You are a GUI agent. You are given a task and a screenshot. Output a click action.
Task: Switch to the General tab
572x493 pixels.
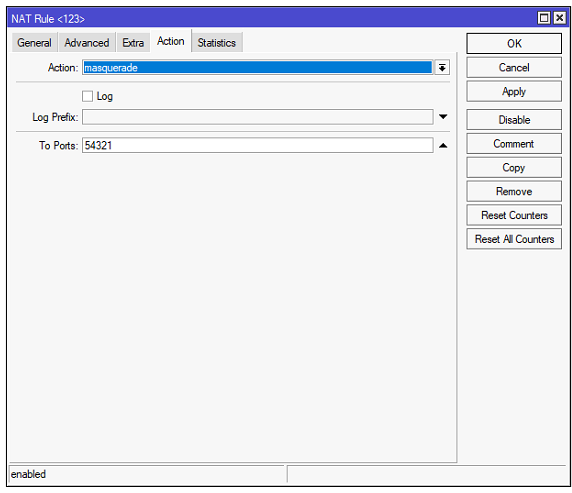[x=34, y=43]
